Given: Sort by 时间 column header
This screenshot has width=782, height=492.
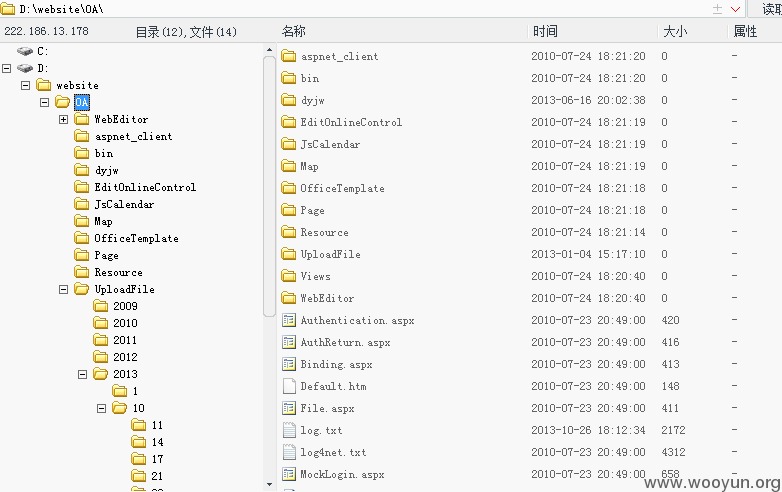Looking at the screenshot, I should (x=545, y=31).
